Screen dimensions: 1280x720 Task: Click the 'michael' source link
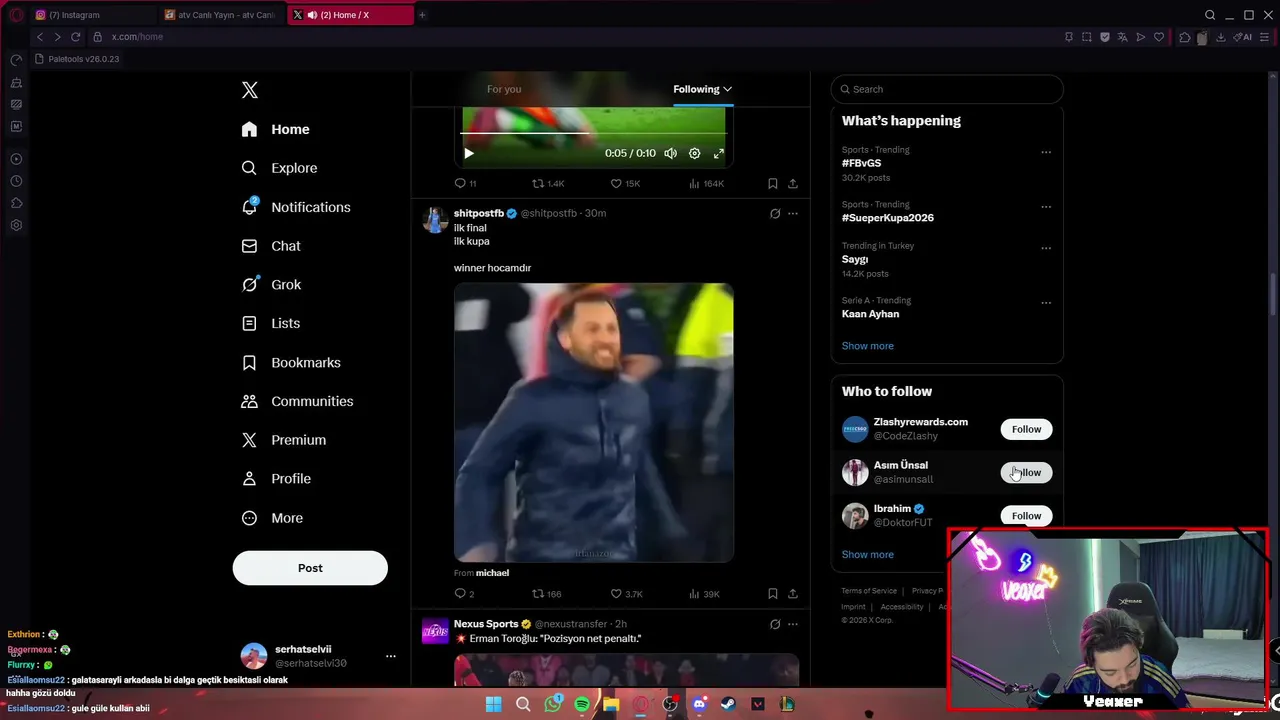click(492, 573)
